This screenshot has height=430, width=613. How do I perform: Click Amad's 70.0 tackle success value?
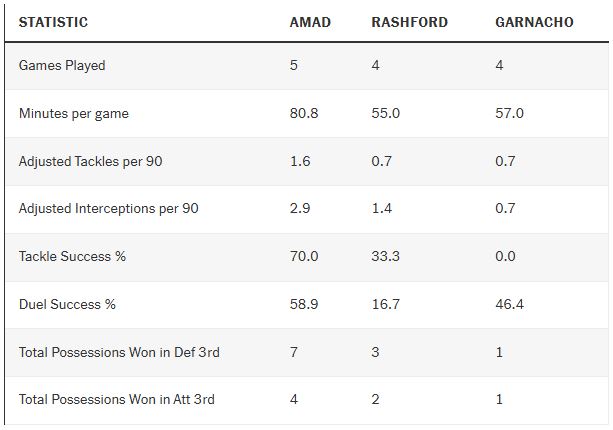[x=304, y=256]
